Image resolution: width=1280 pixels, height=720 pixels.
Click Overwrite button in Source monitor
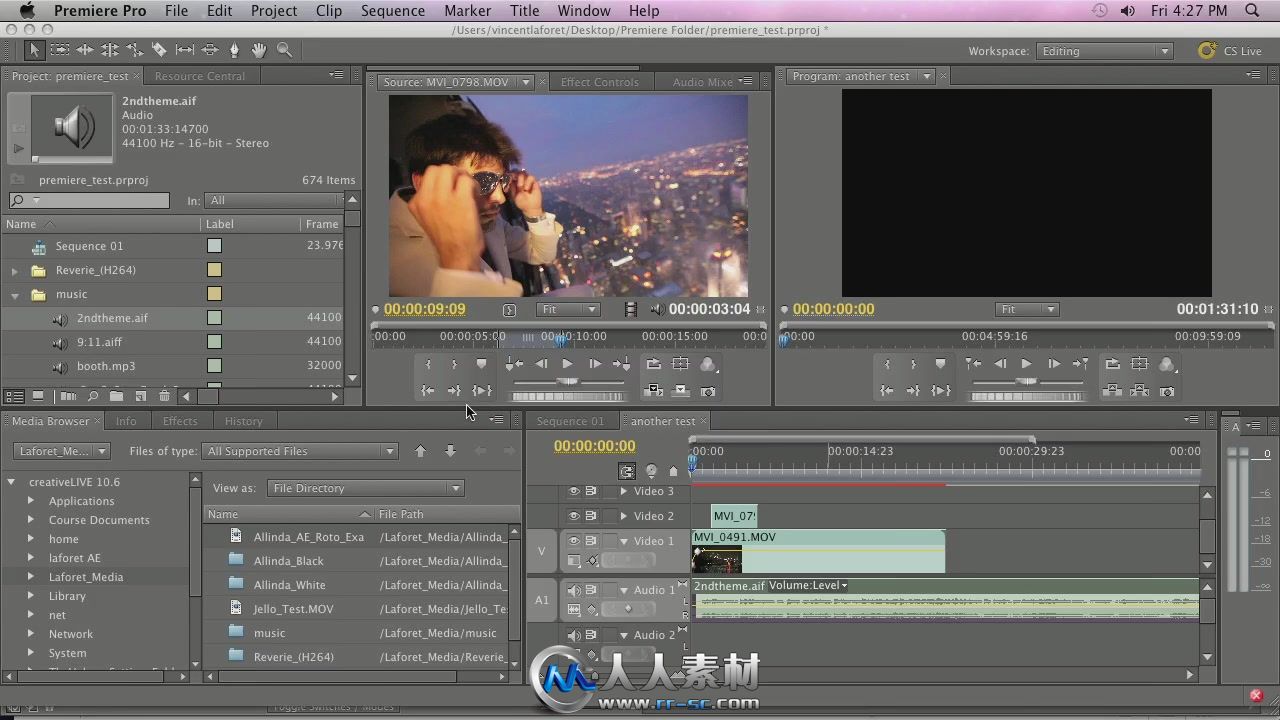(681, 390)
